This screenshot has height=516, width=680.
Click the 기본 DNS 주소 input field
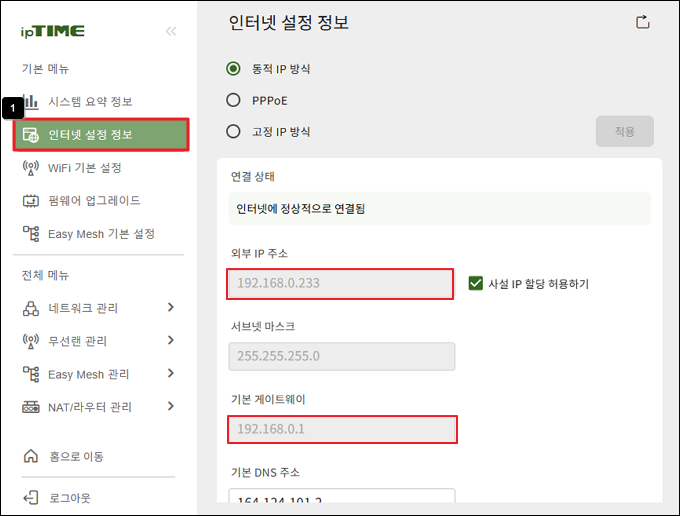click(x=342, y=496)
